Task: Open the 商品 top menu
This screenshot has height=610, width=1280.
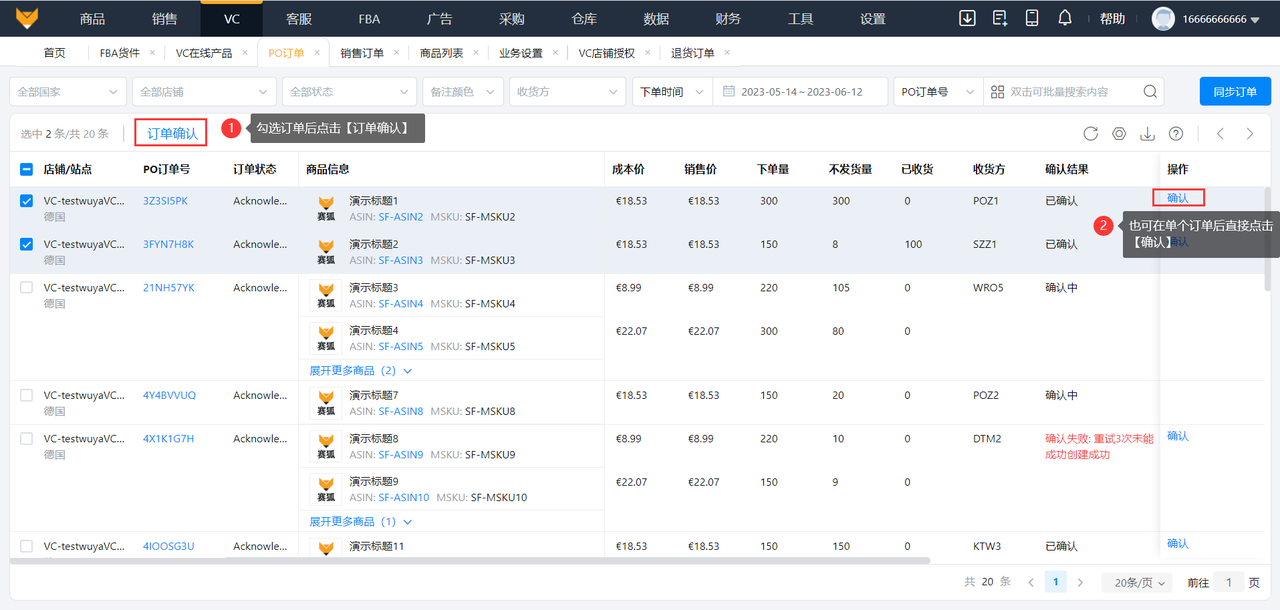Action: point(92,19)
